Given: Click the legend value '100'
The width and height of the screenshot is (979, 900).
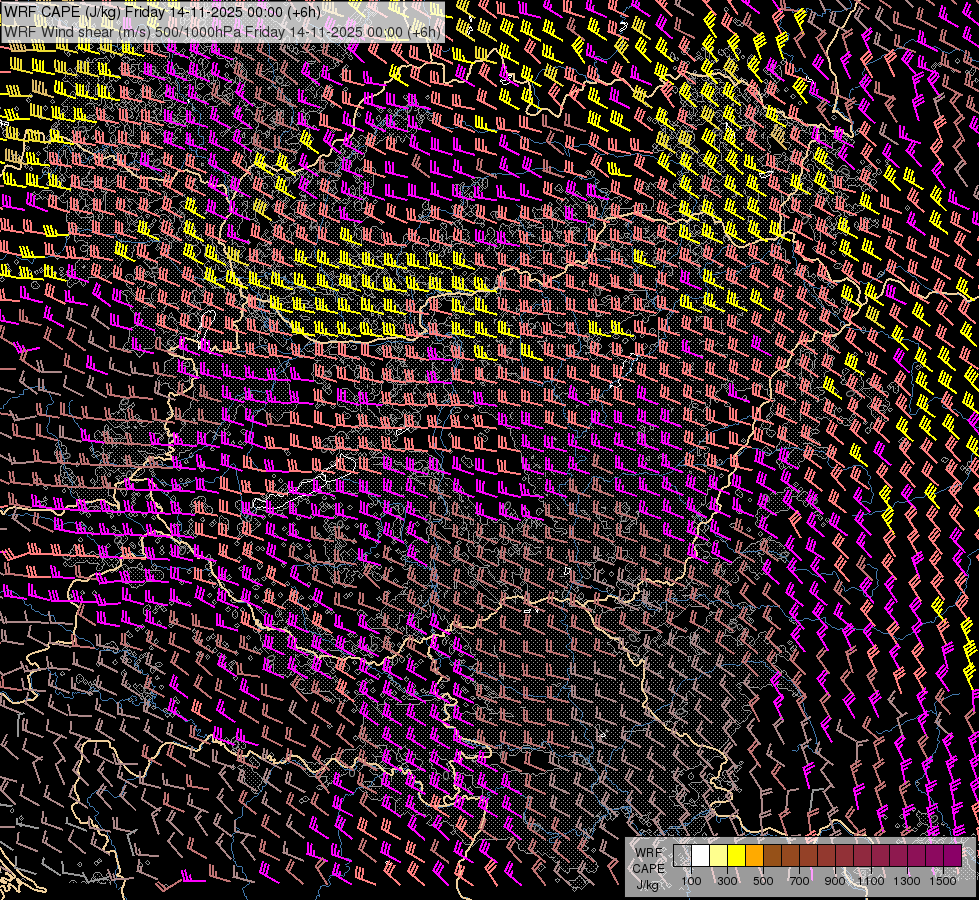Looking at the screenshot, I should [x=691, y=881].
